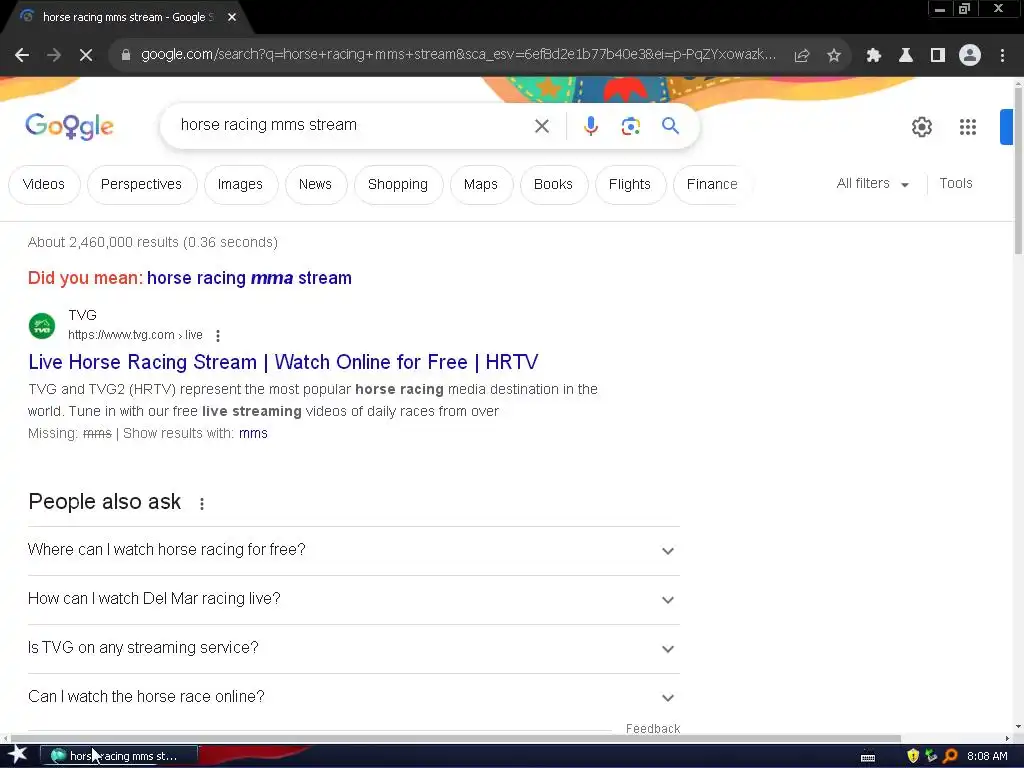Image resolution: width=1024 pixels, height=768 pixels.
Task: Submit search with magnifier icon
Action: click(671, 125)
